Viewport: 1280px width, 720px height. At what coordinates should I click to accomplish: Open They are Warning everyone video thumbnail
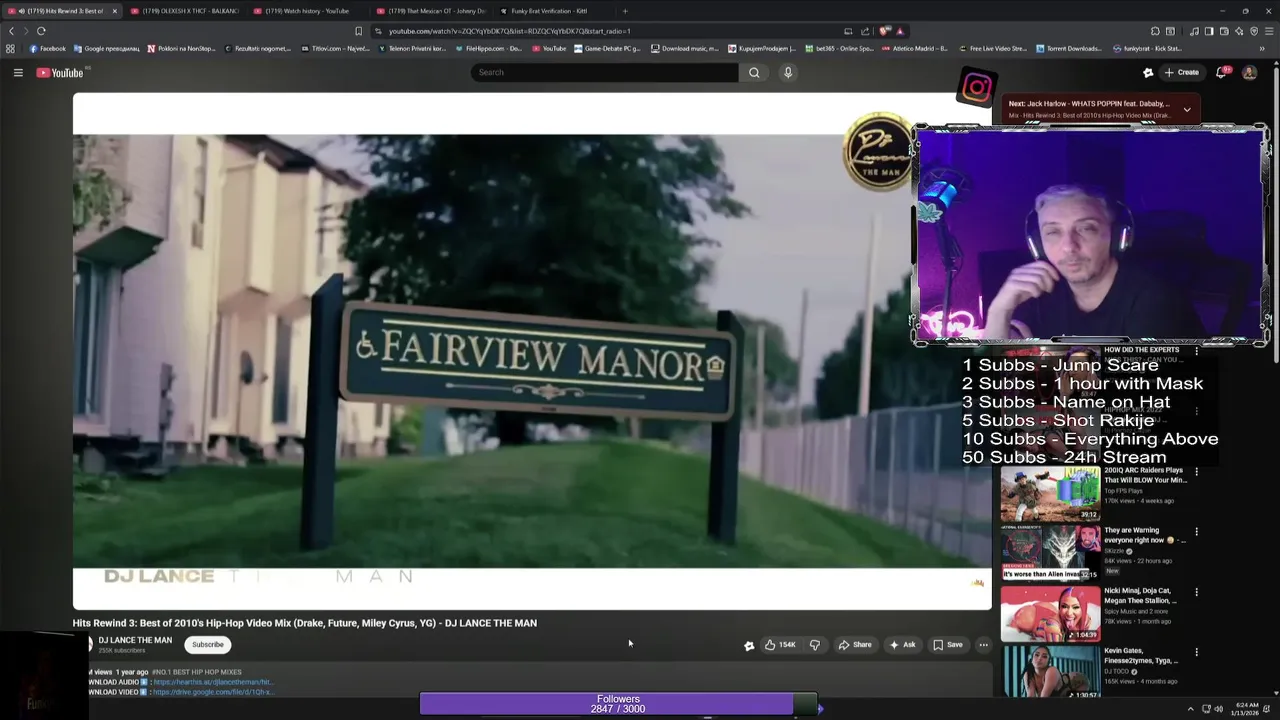(1050, 553)
